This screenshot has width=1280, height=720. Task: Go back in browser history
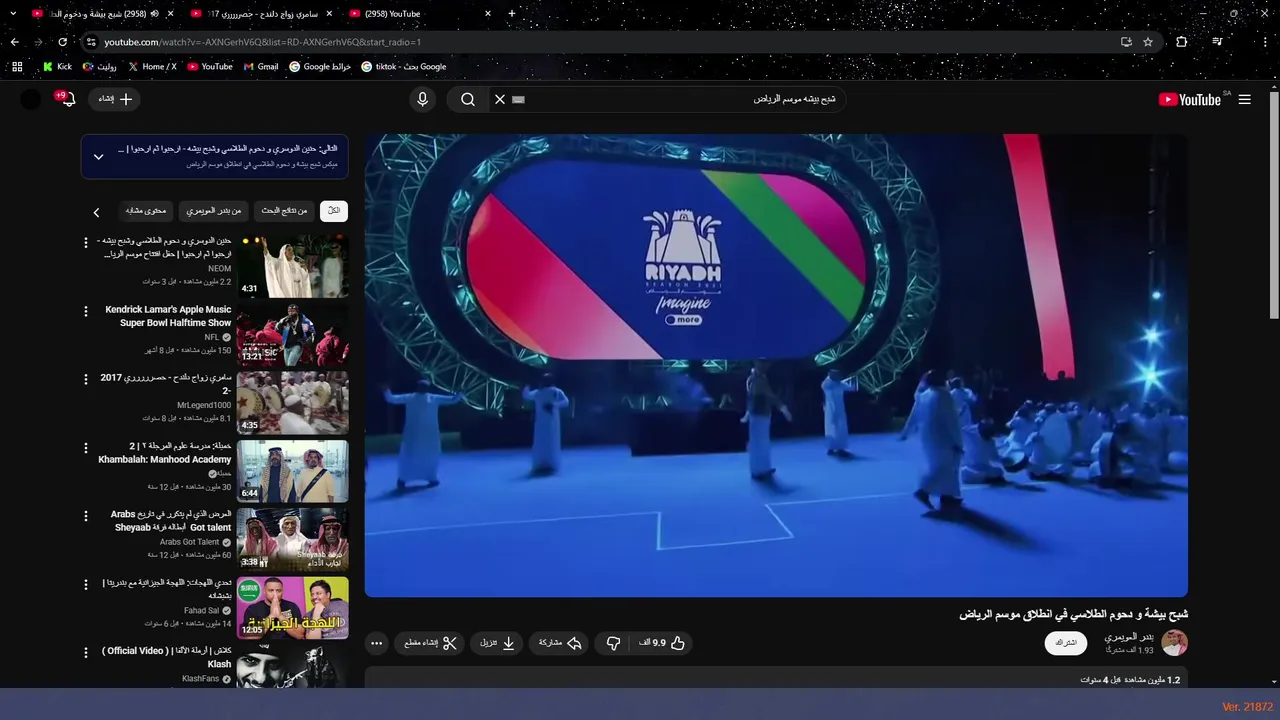(14, 42)
